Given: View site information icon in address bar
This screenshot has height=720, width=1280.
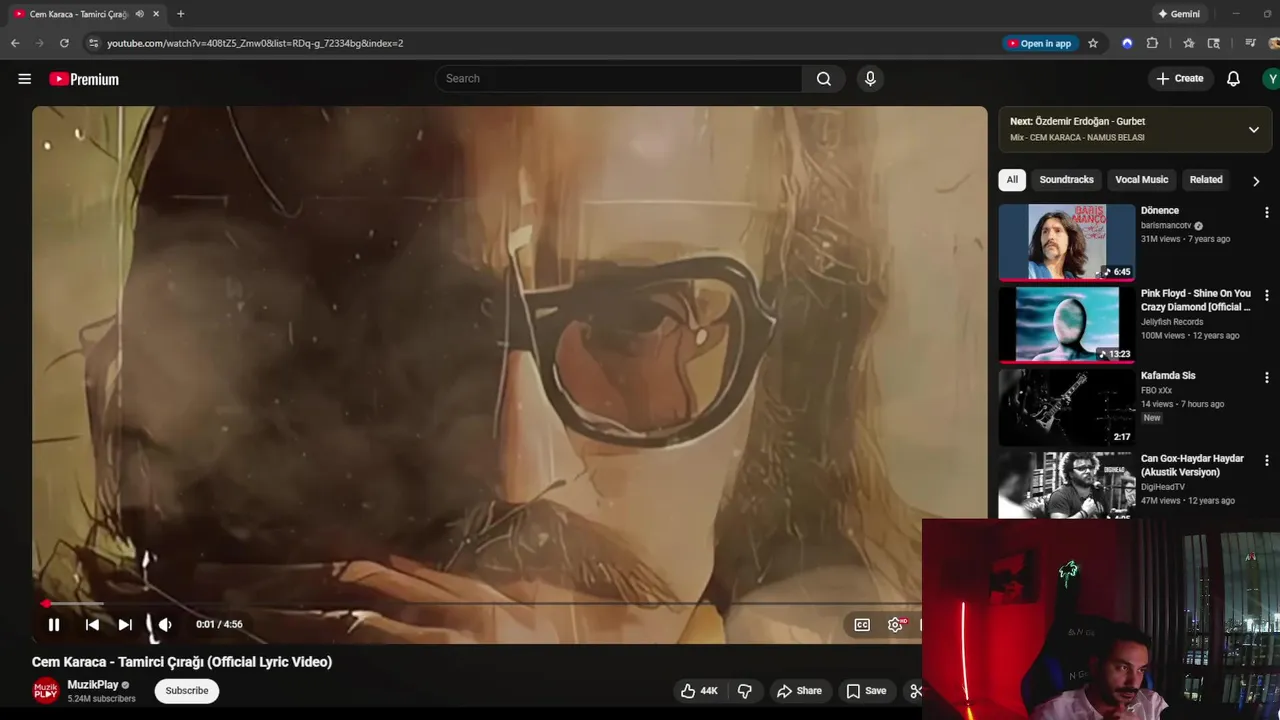Looking at the screenshot, I should tap(93, 43).
